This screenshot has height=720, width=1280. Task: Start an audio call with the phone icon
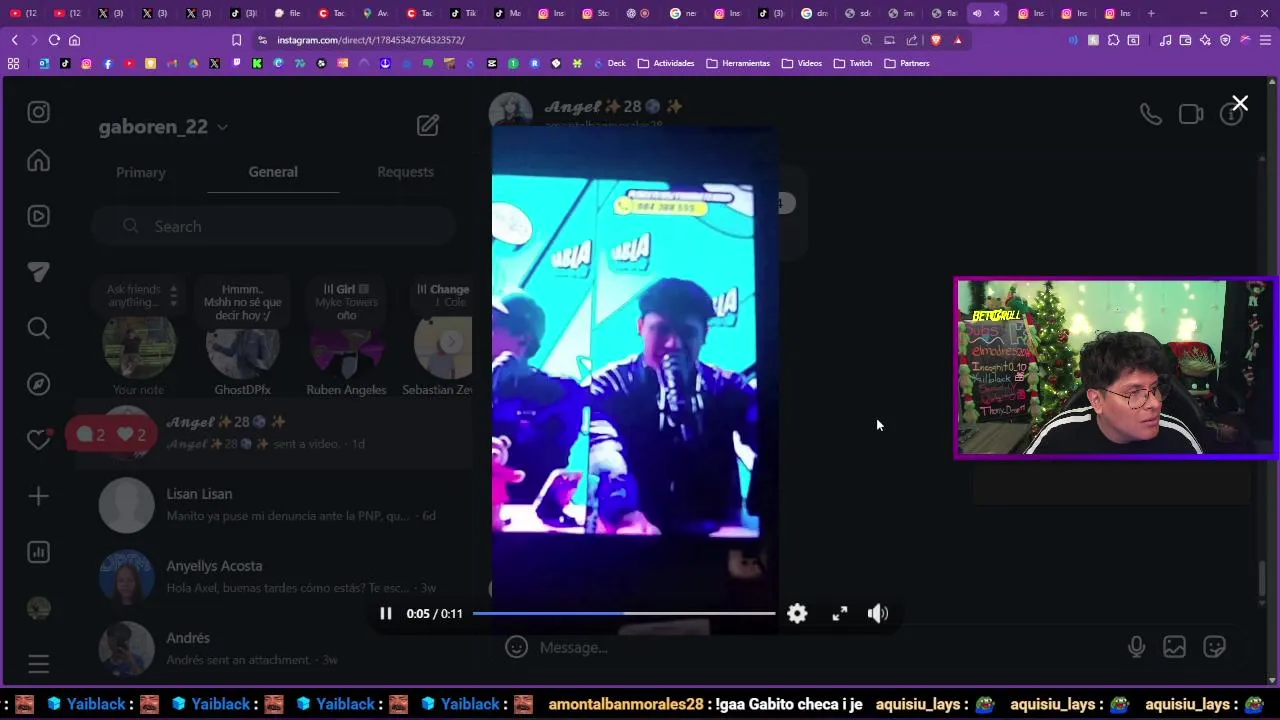1151,114
